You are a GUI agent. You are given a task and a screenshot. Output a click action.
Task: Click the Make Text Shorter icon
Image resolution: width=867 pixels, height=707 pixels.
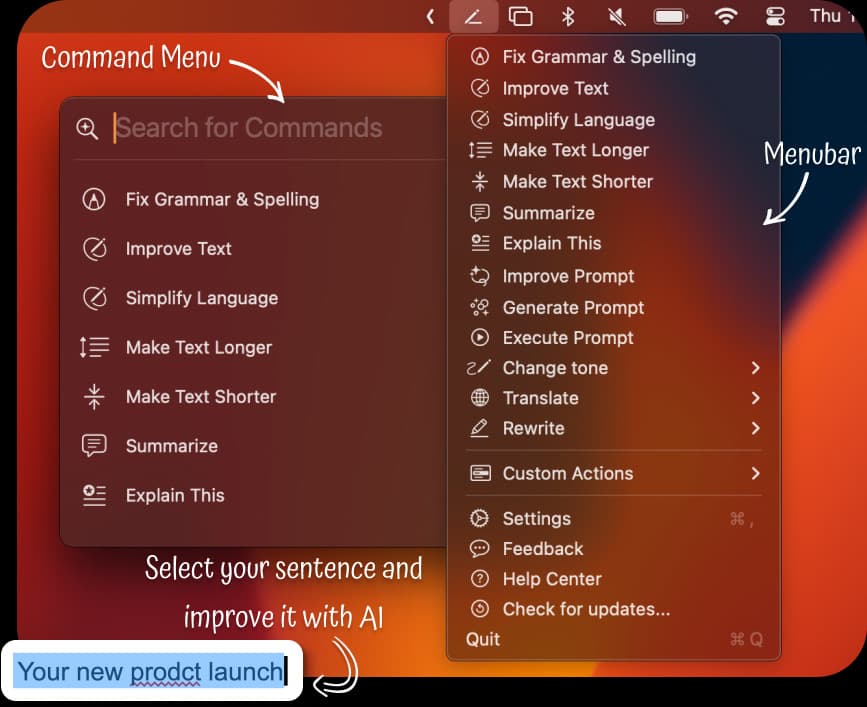93,397
